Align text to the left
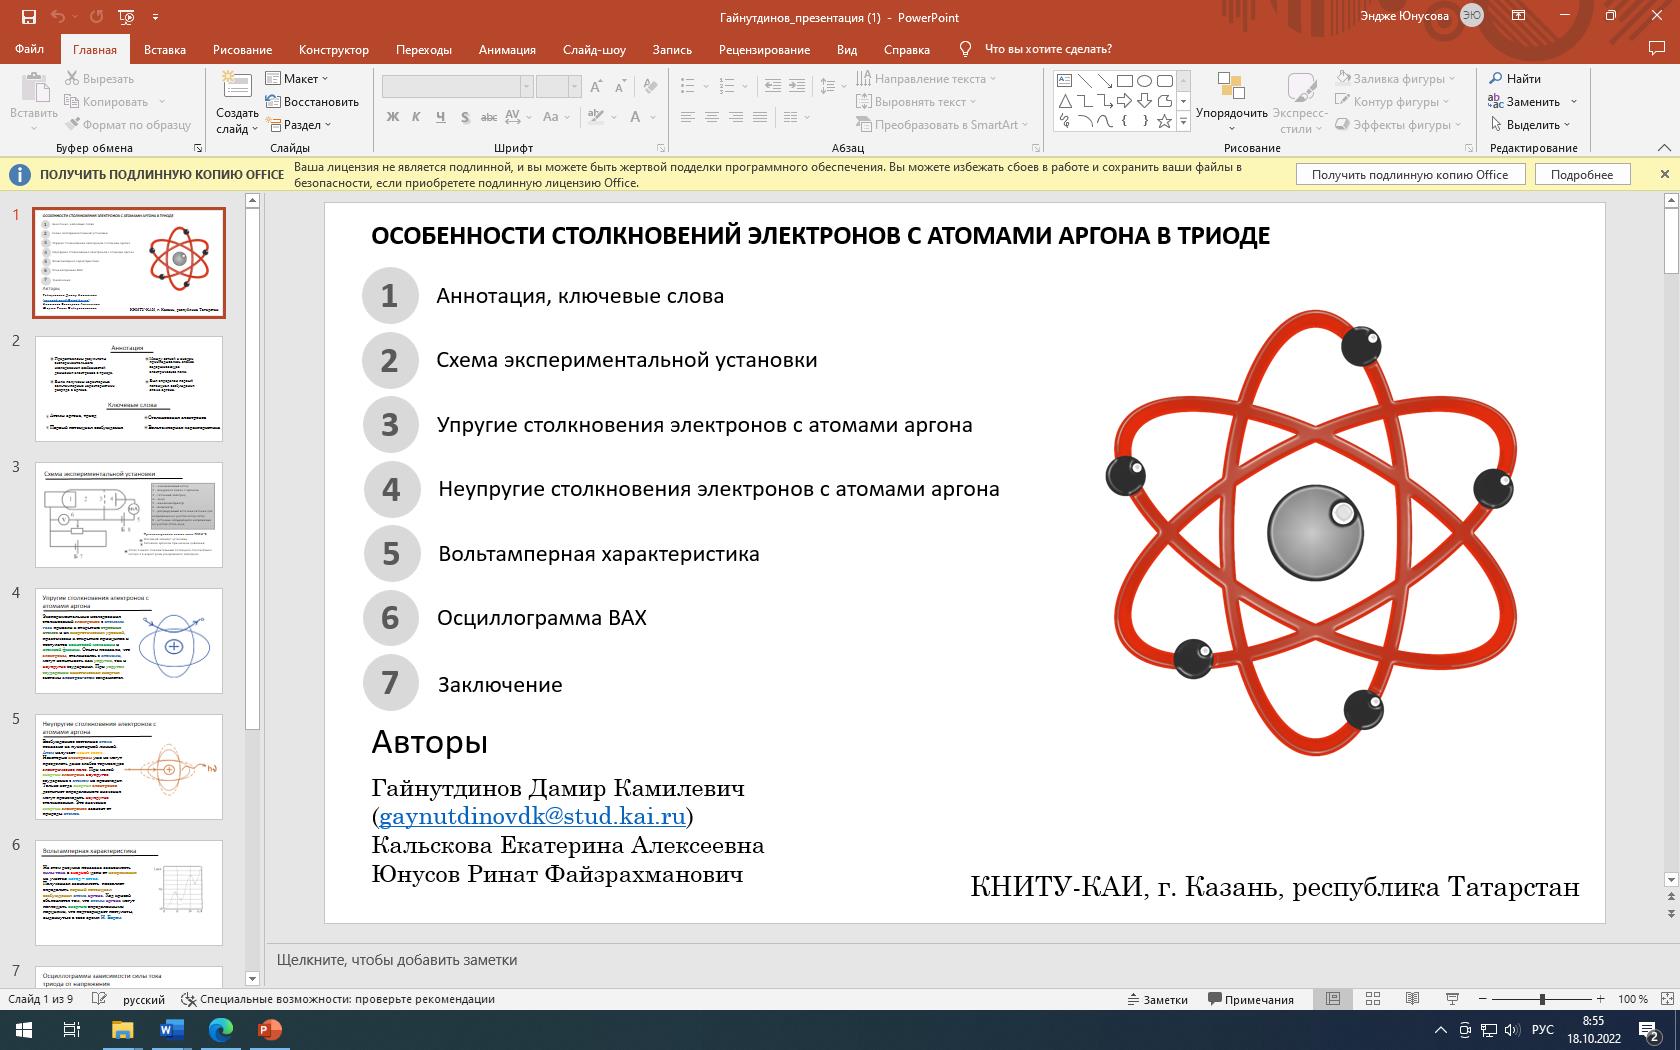1680x1050 pixels. coord(687,117)
